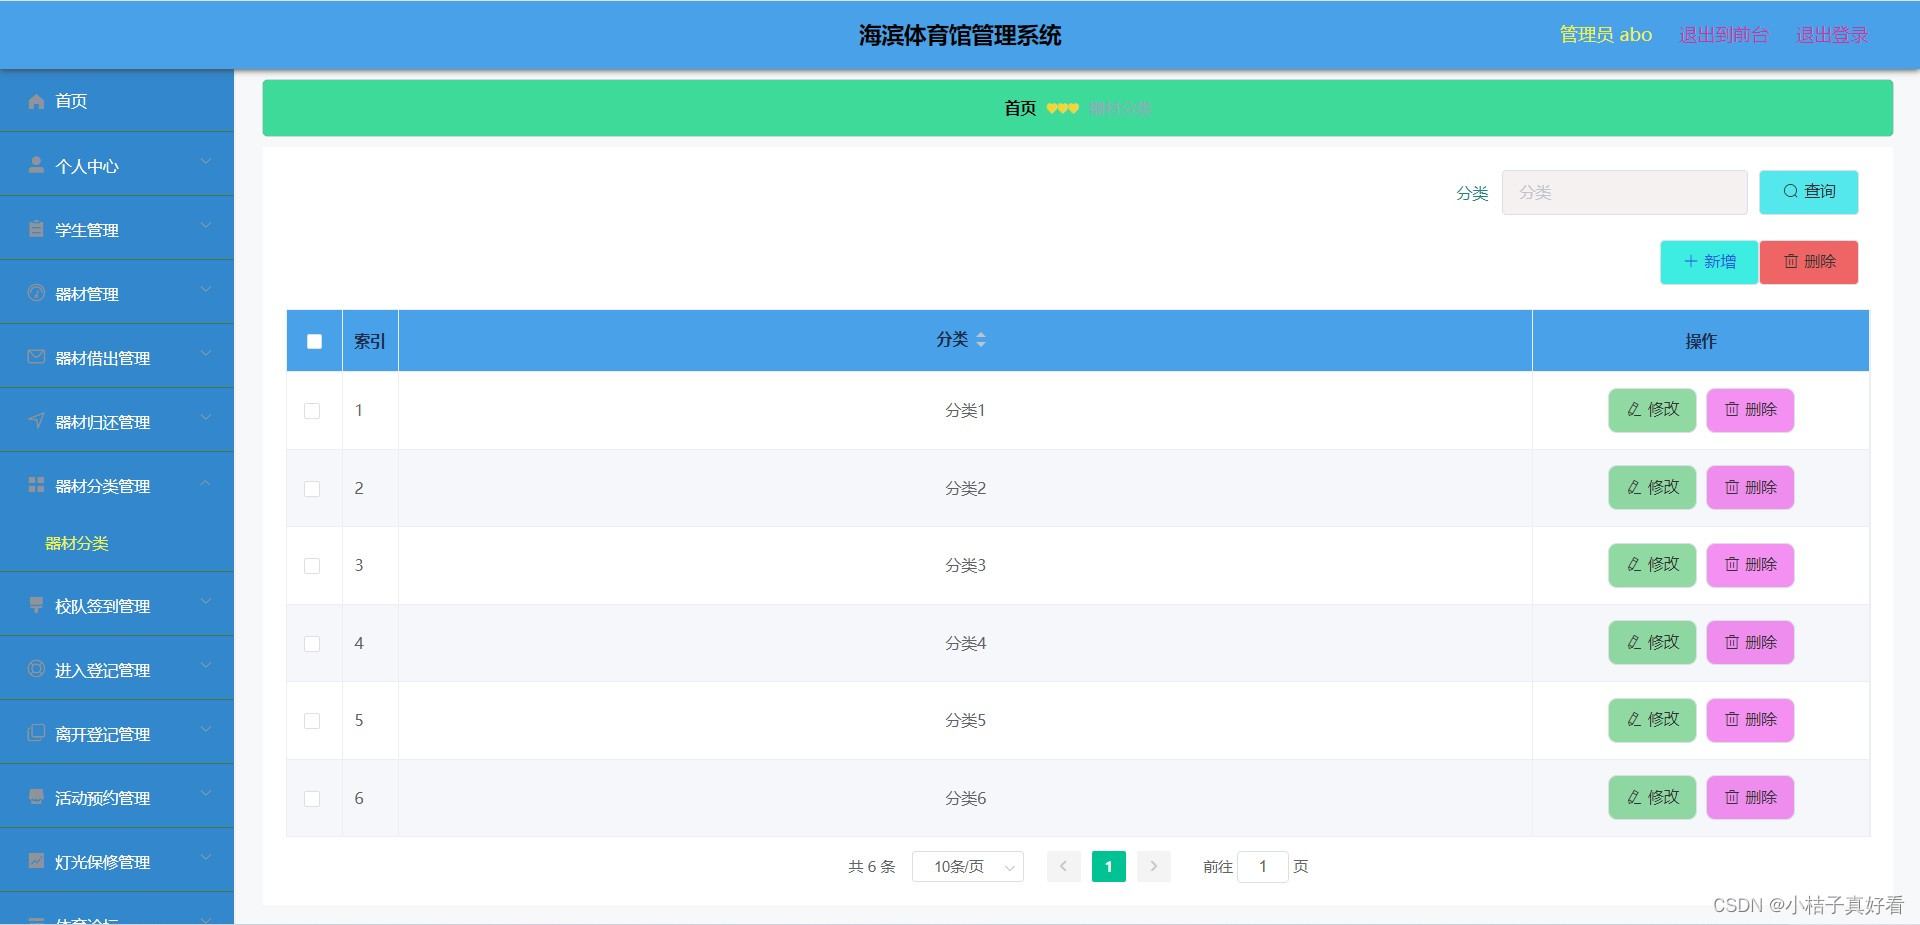The height and width of the screenshot is (925, 1920).
Task: Expand the 灯光保修管理 menu chevron
Action: click(205, 858)
